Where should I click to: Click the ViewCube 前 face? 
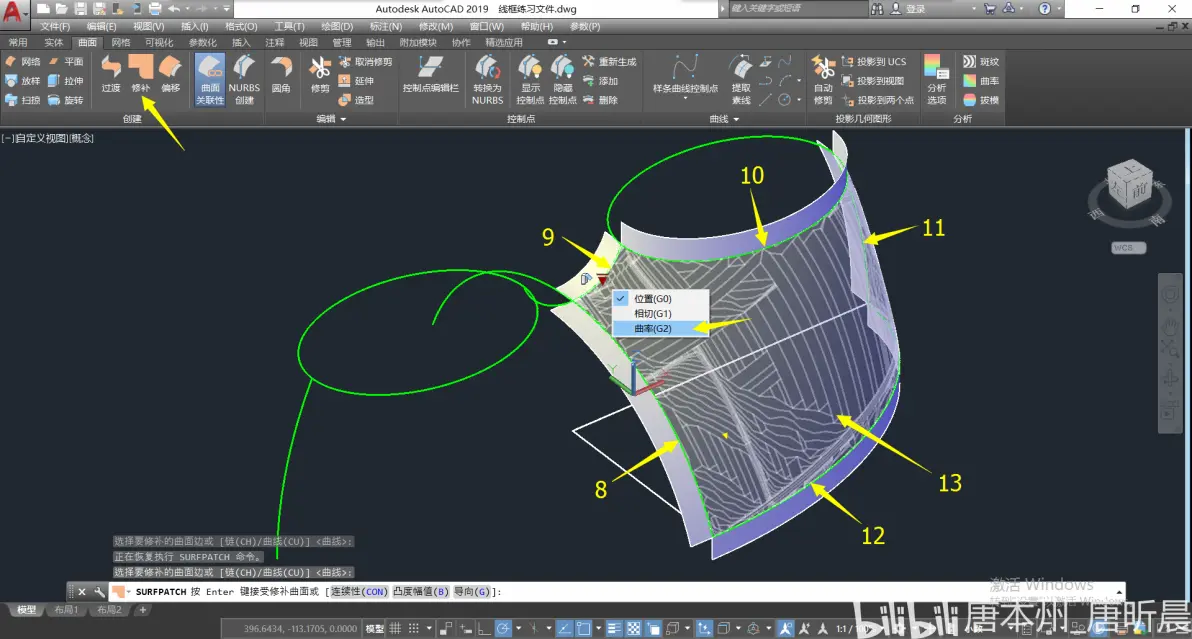(1138, 190)
